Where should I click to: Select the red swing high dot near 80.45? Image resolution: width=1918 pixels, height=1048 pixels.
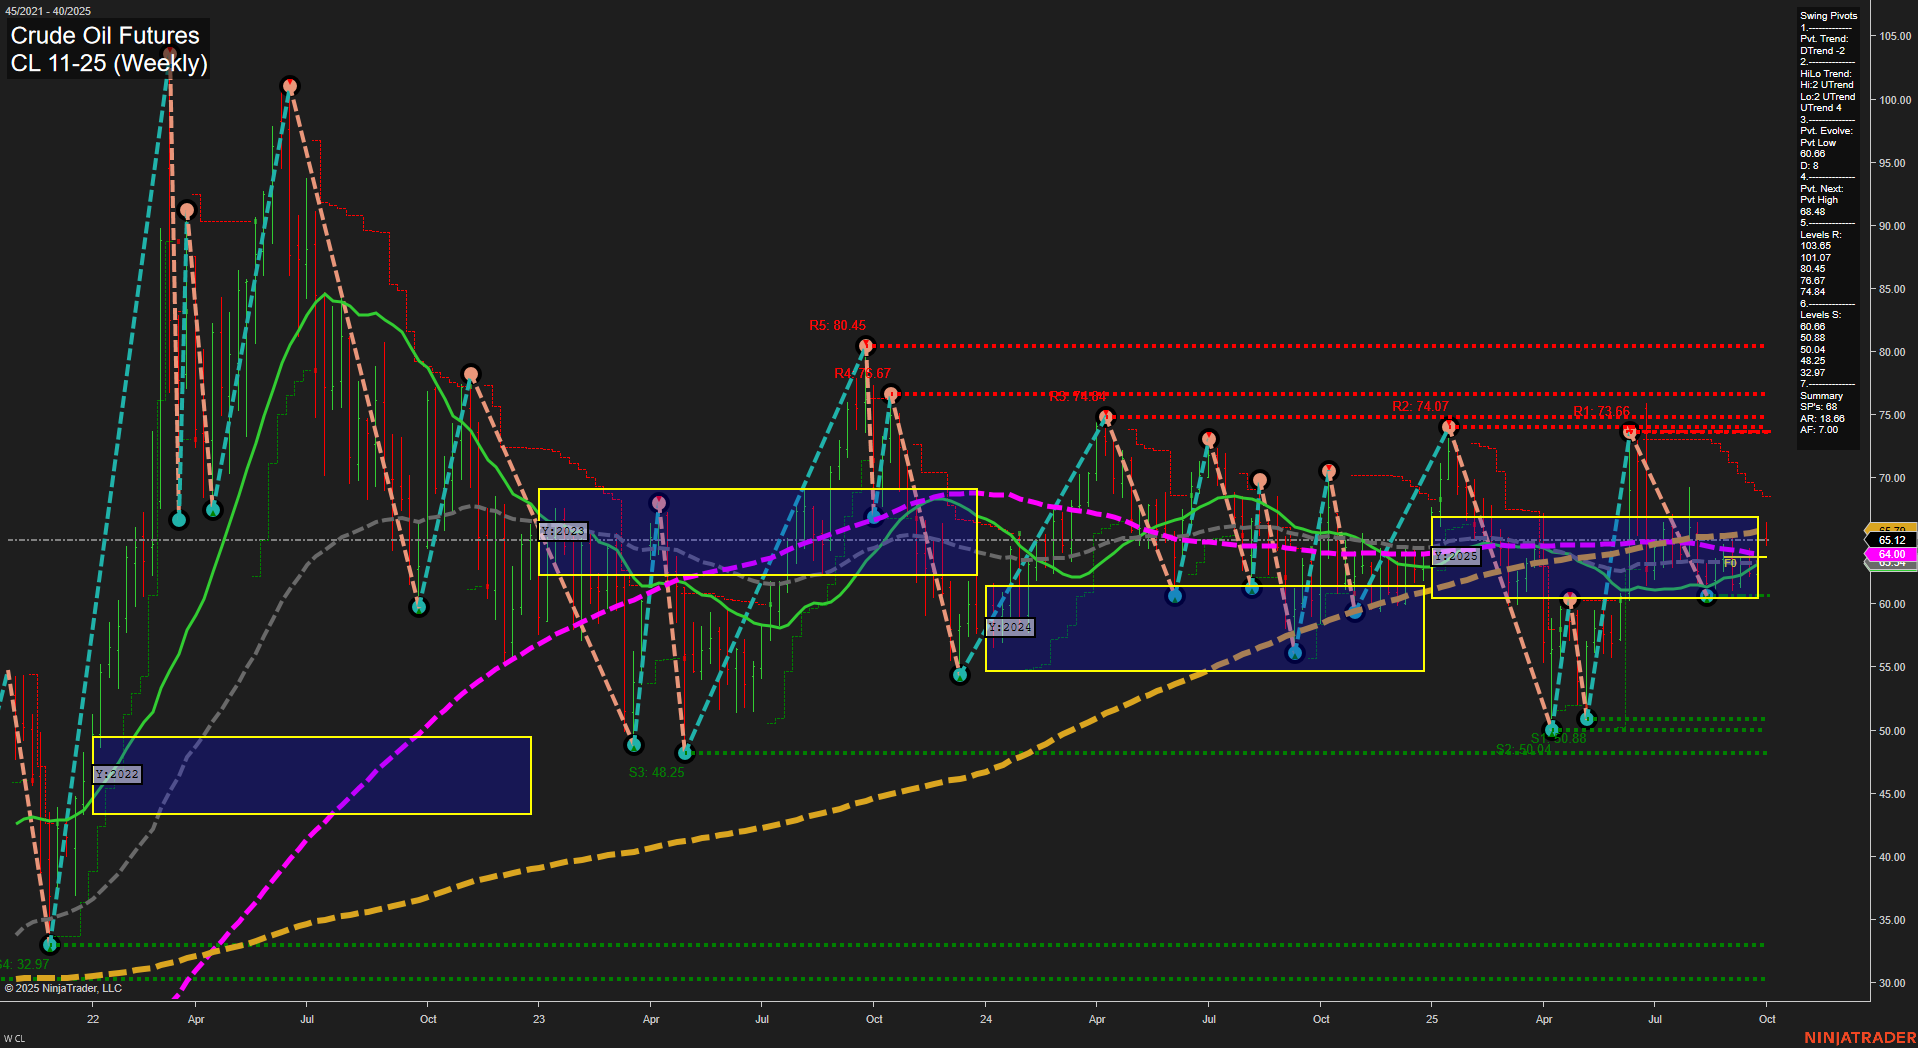pos(865,346)
